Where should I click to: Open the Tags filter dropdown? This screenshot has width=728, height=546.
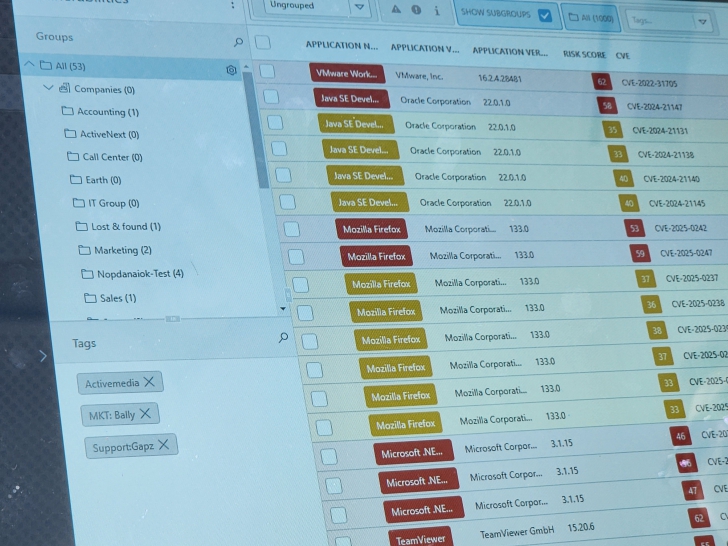(x=702, y=21)
